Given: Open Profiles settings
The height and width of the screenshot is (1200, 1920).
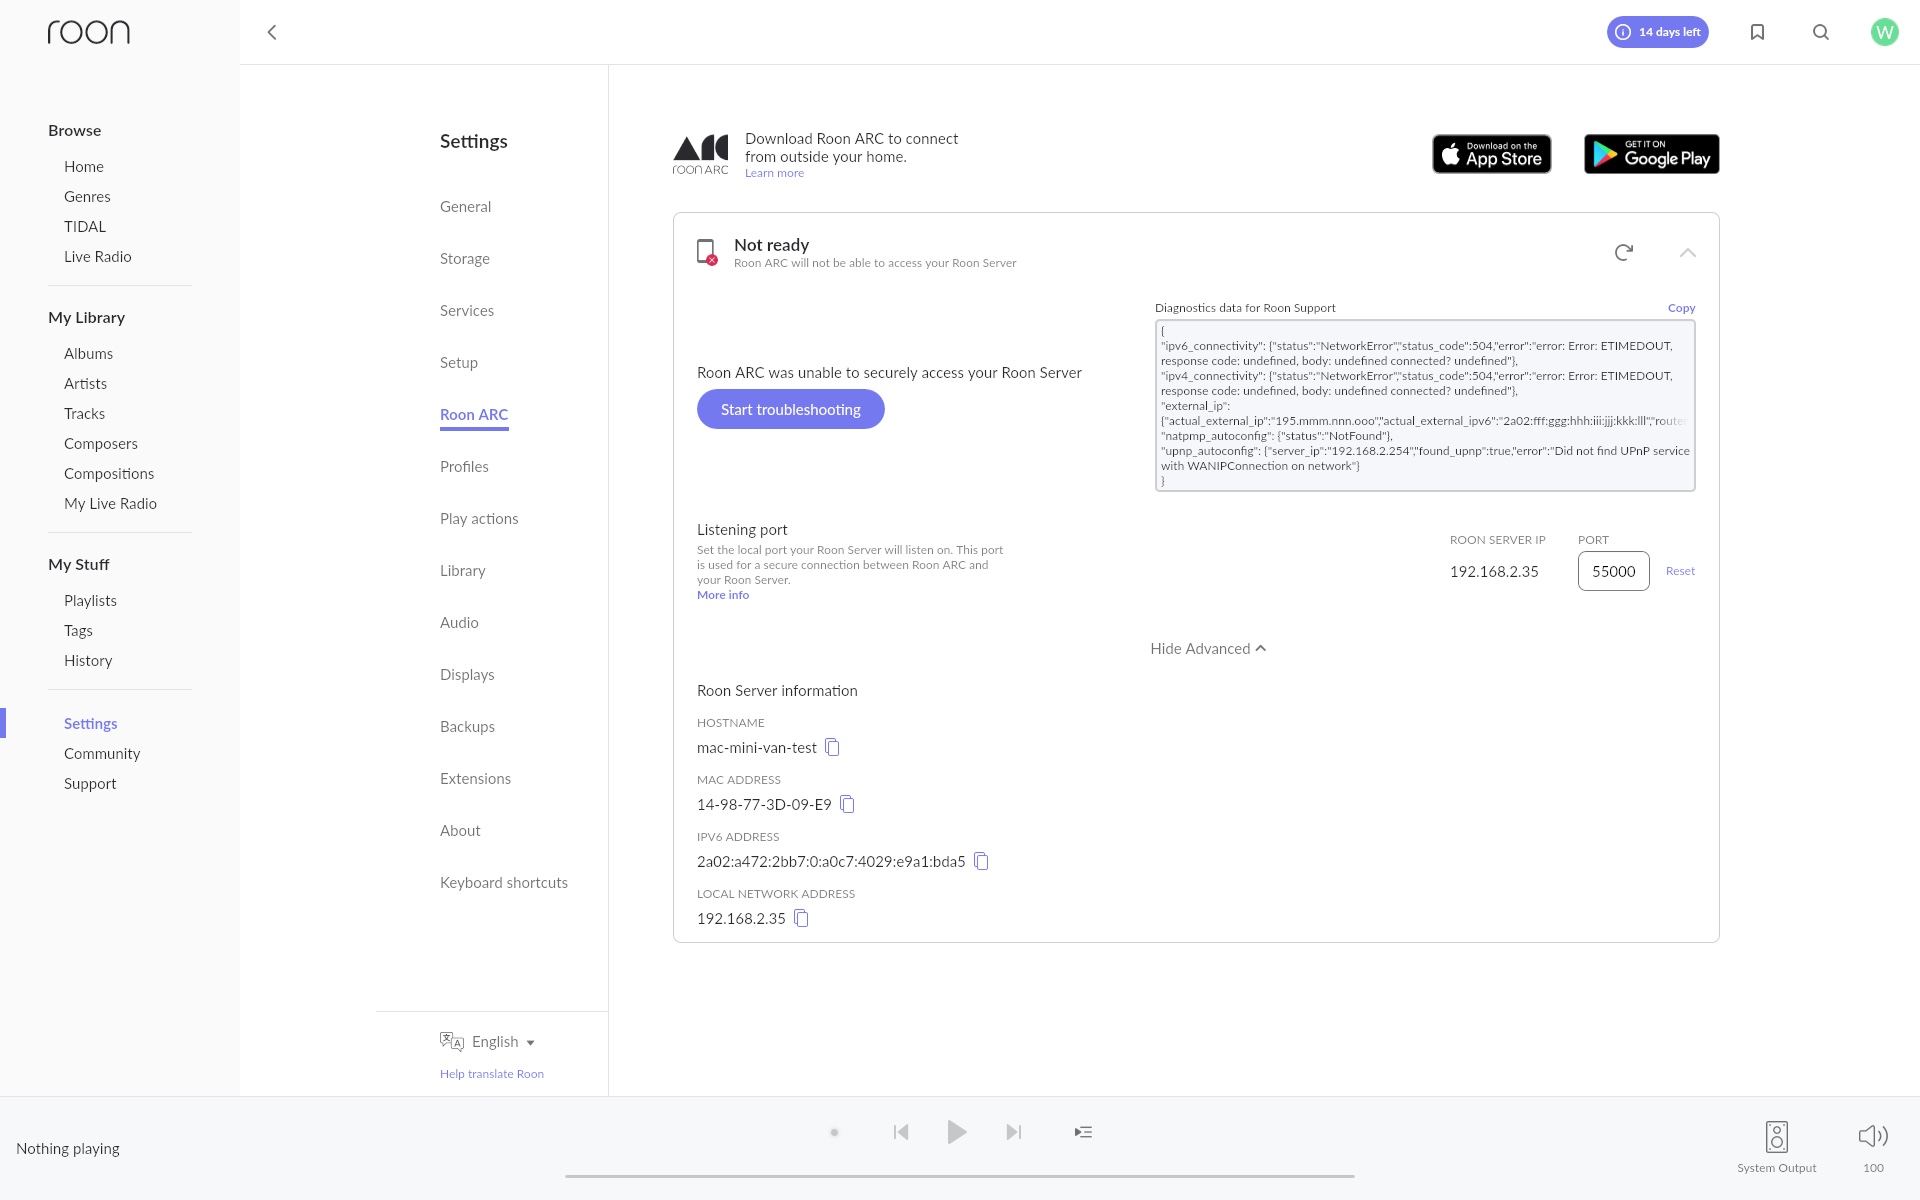Looking at the screenshot, I should (x=464, y=467).
